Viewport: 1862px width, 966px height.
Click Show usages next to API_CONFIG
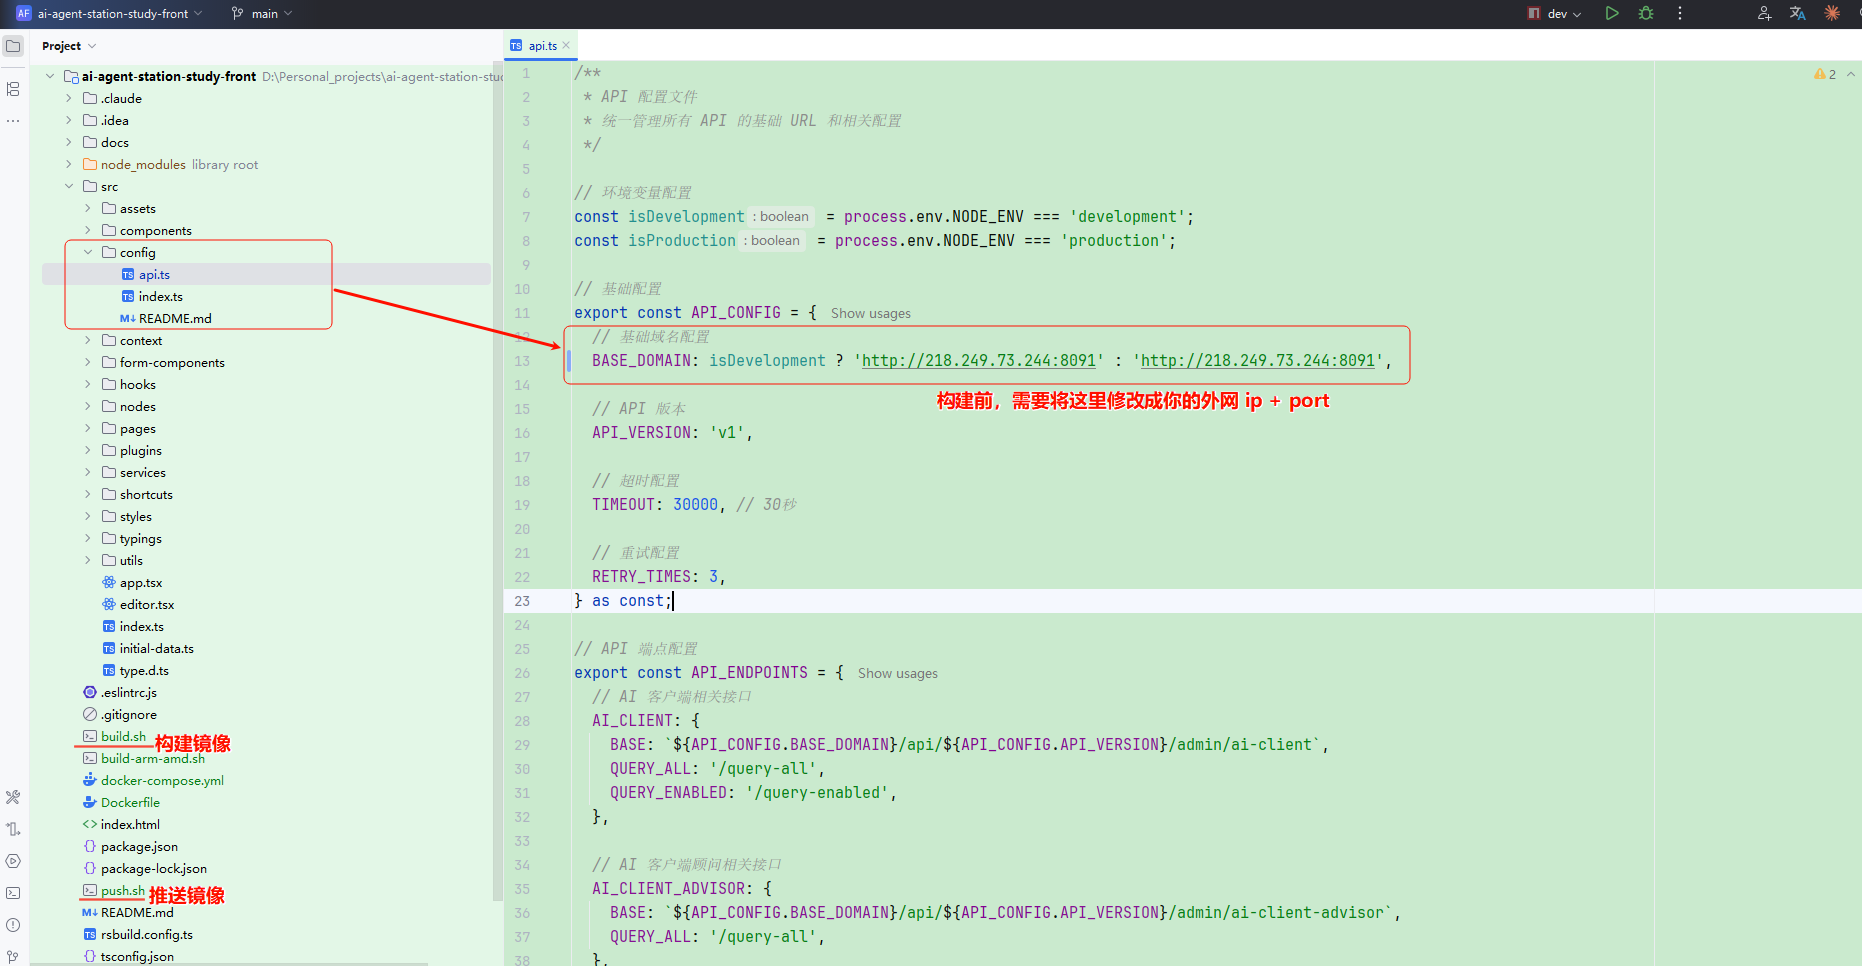870,314
